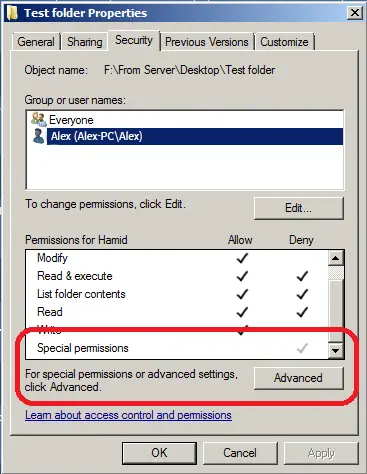Viewport: 367px width, 474px height.
Task: Click the List folder contents Allow checkmark
Action: [242, 294]
